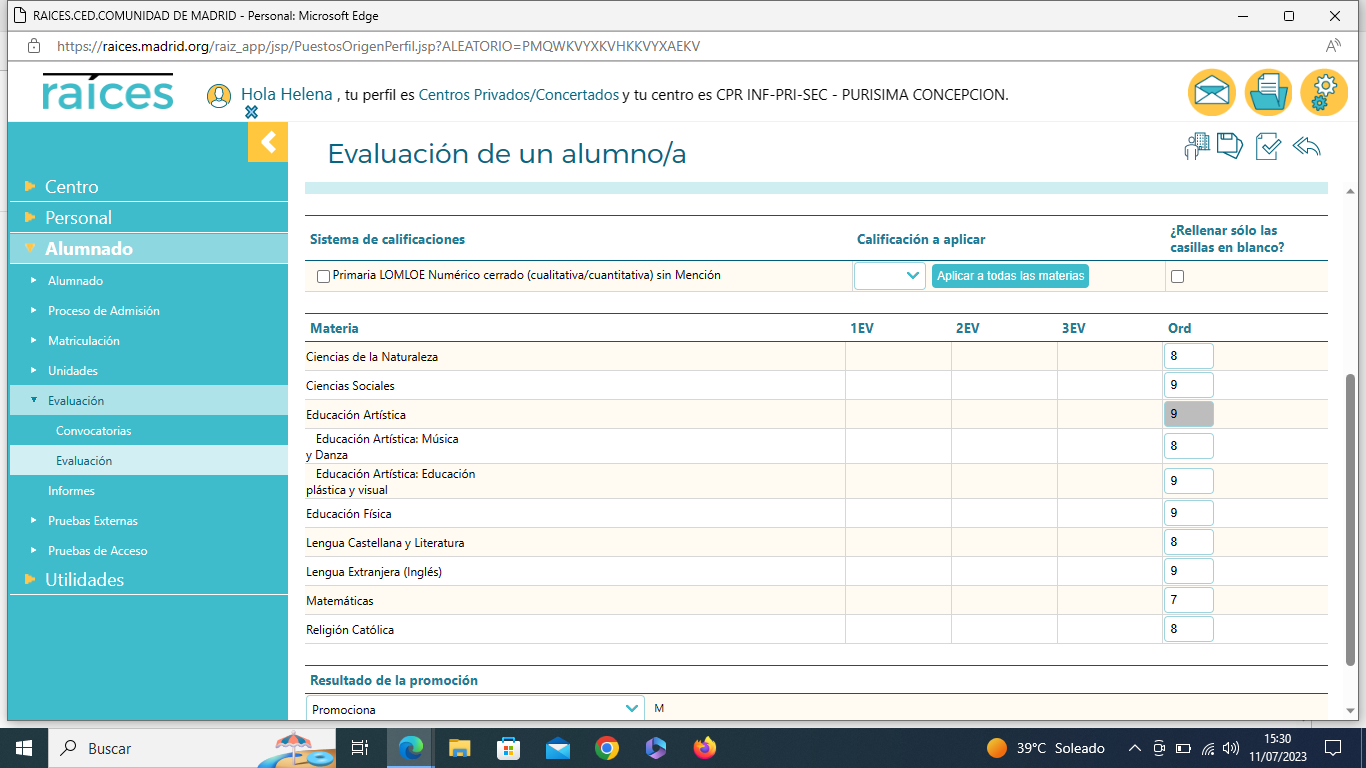
Task: Select Matriculación in the sidebar menu
Action: click(x=84, y=341)
